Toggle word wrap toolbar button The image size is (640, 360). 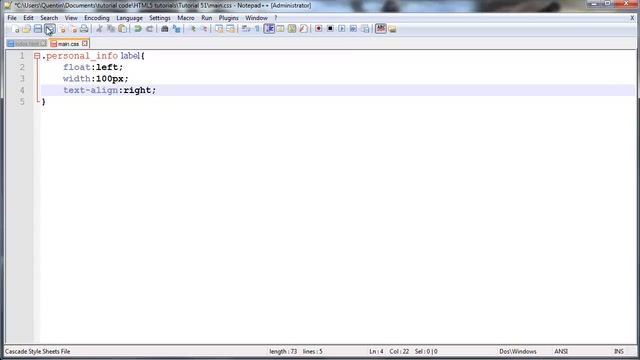pyautogui.click(x=246, y=29)
